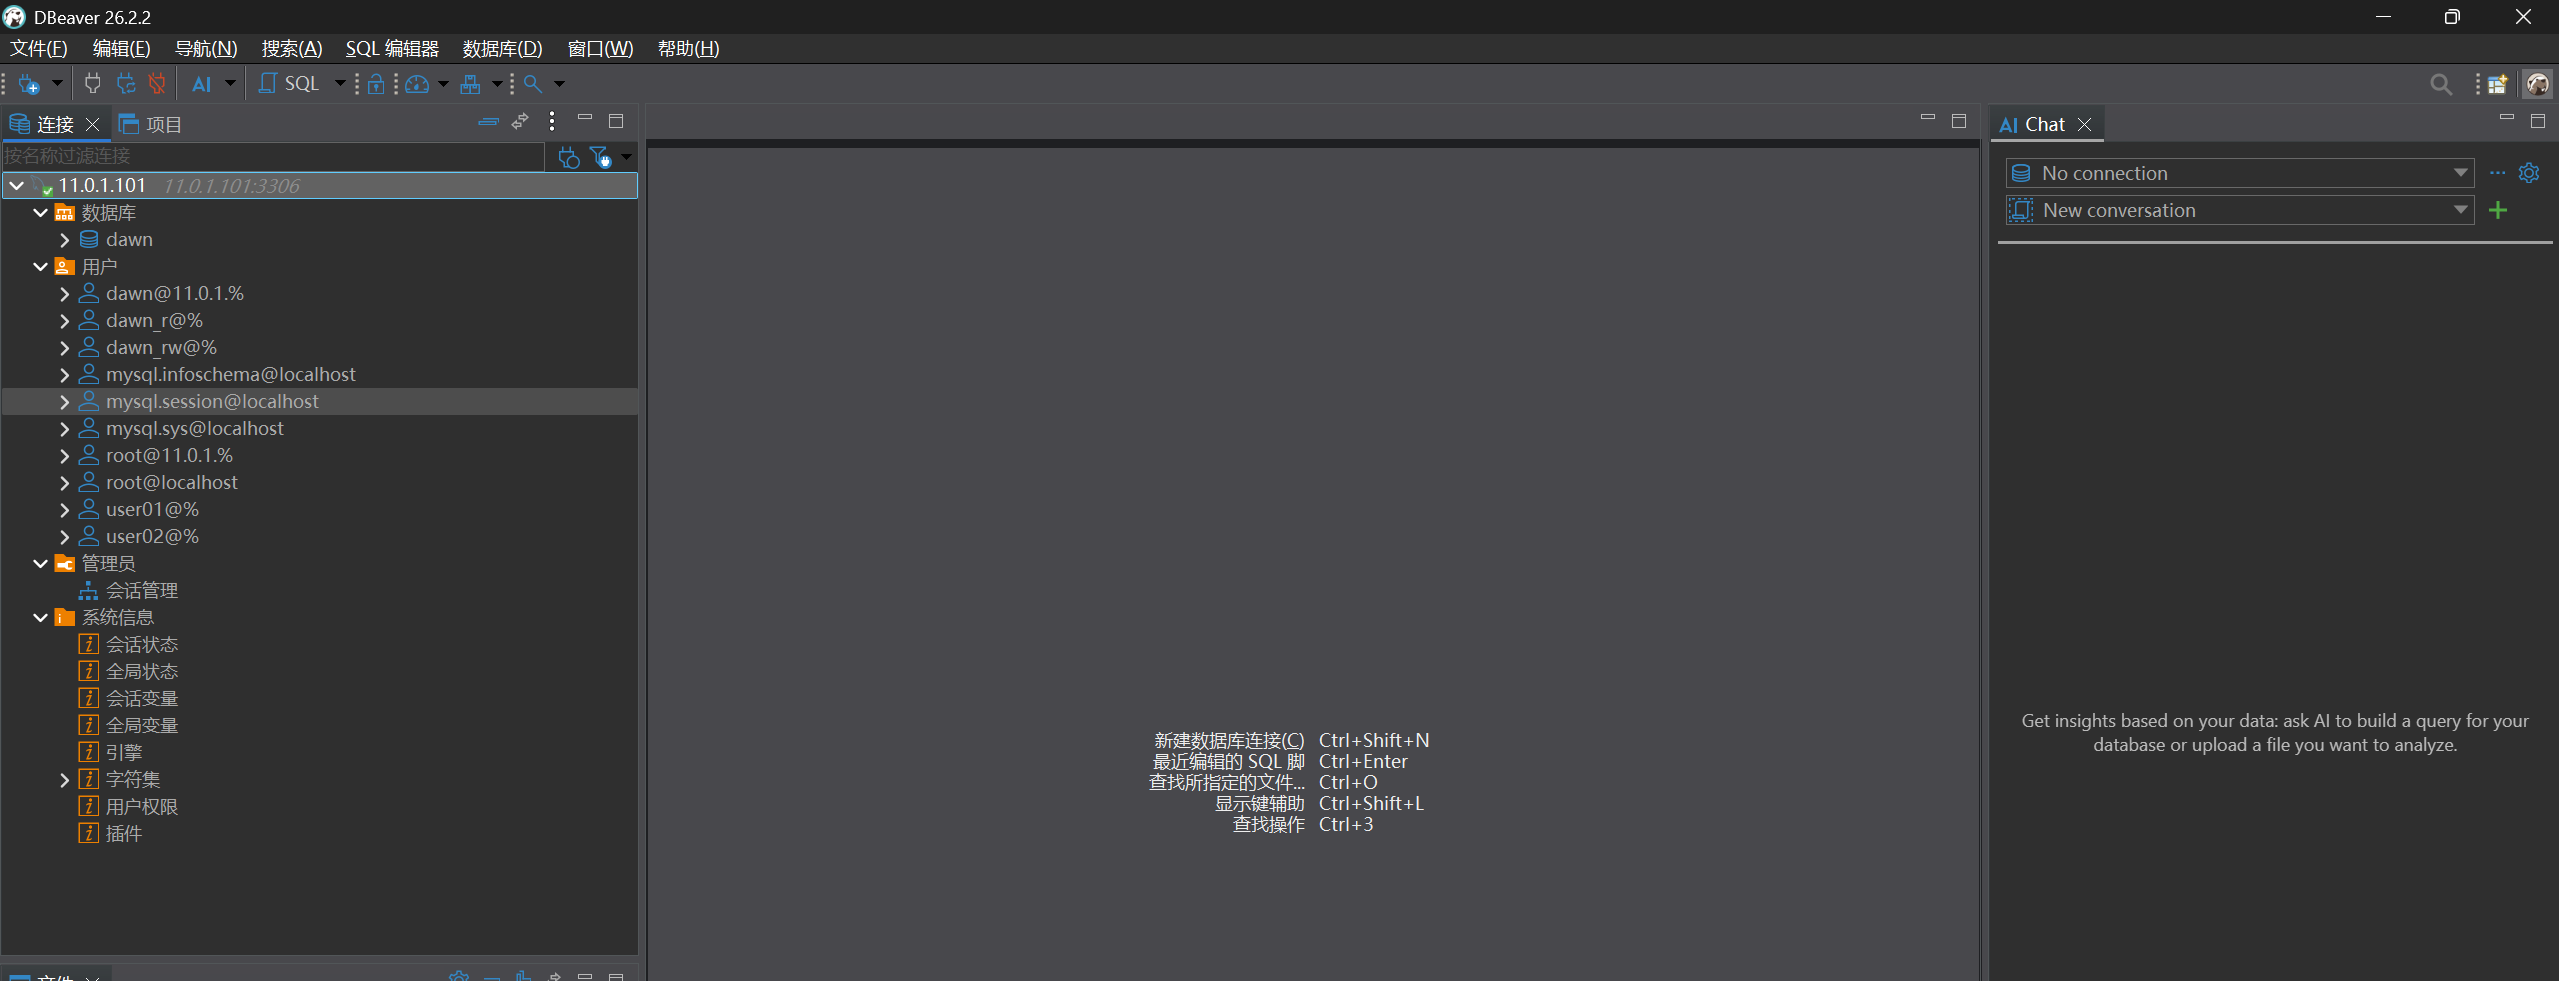Click the reconnect plug icon with arrows
Image resolution: width=2559 pixels, height=981 pixels.
tap(125, 84)
